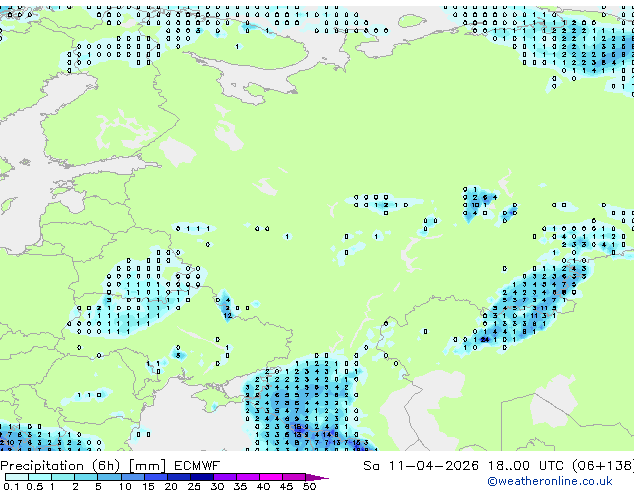Click the legend value '45'
The height and width of the screenshot is (490, 634).
(x=286, y=486)
